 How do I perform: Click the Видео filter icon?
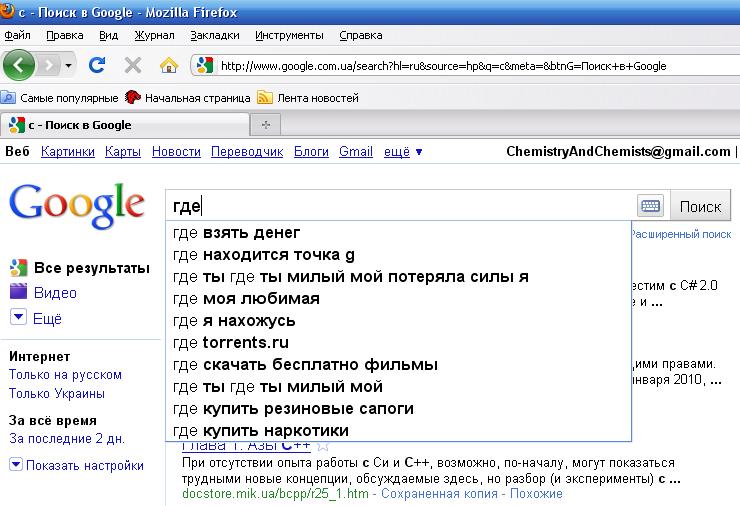pyautogui.click(x=18, y=293)
